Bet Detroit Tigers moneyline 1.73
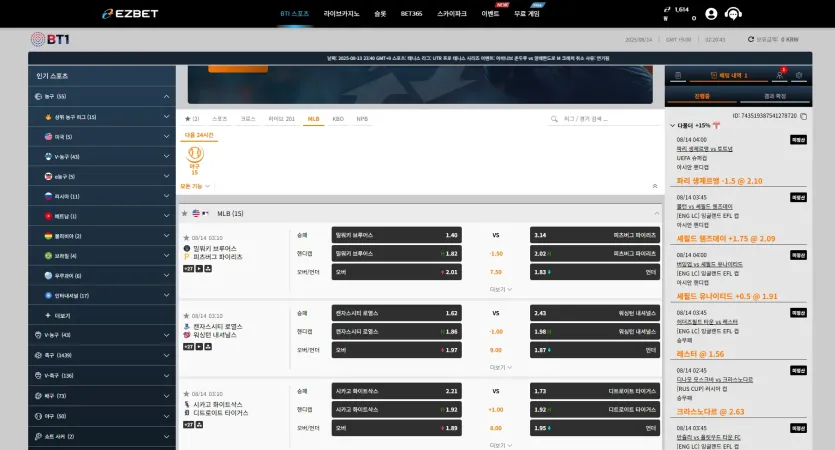 point(595,391)
